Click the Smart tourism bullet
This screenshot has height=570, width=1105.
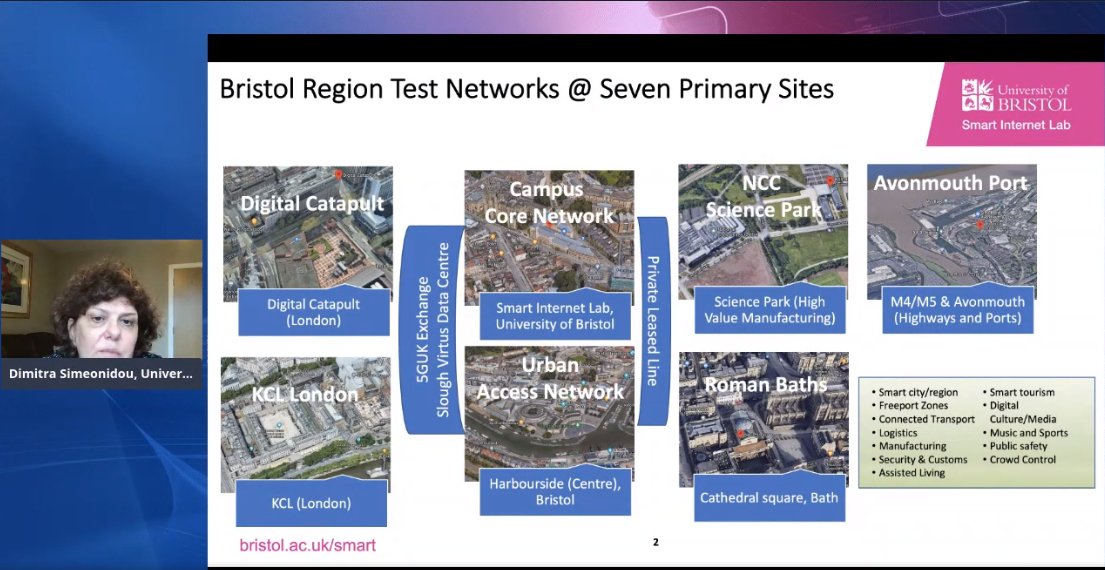click(x=1018, y=392)
